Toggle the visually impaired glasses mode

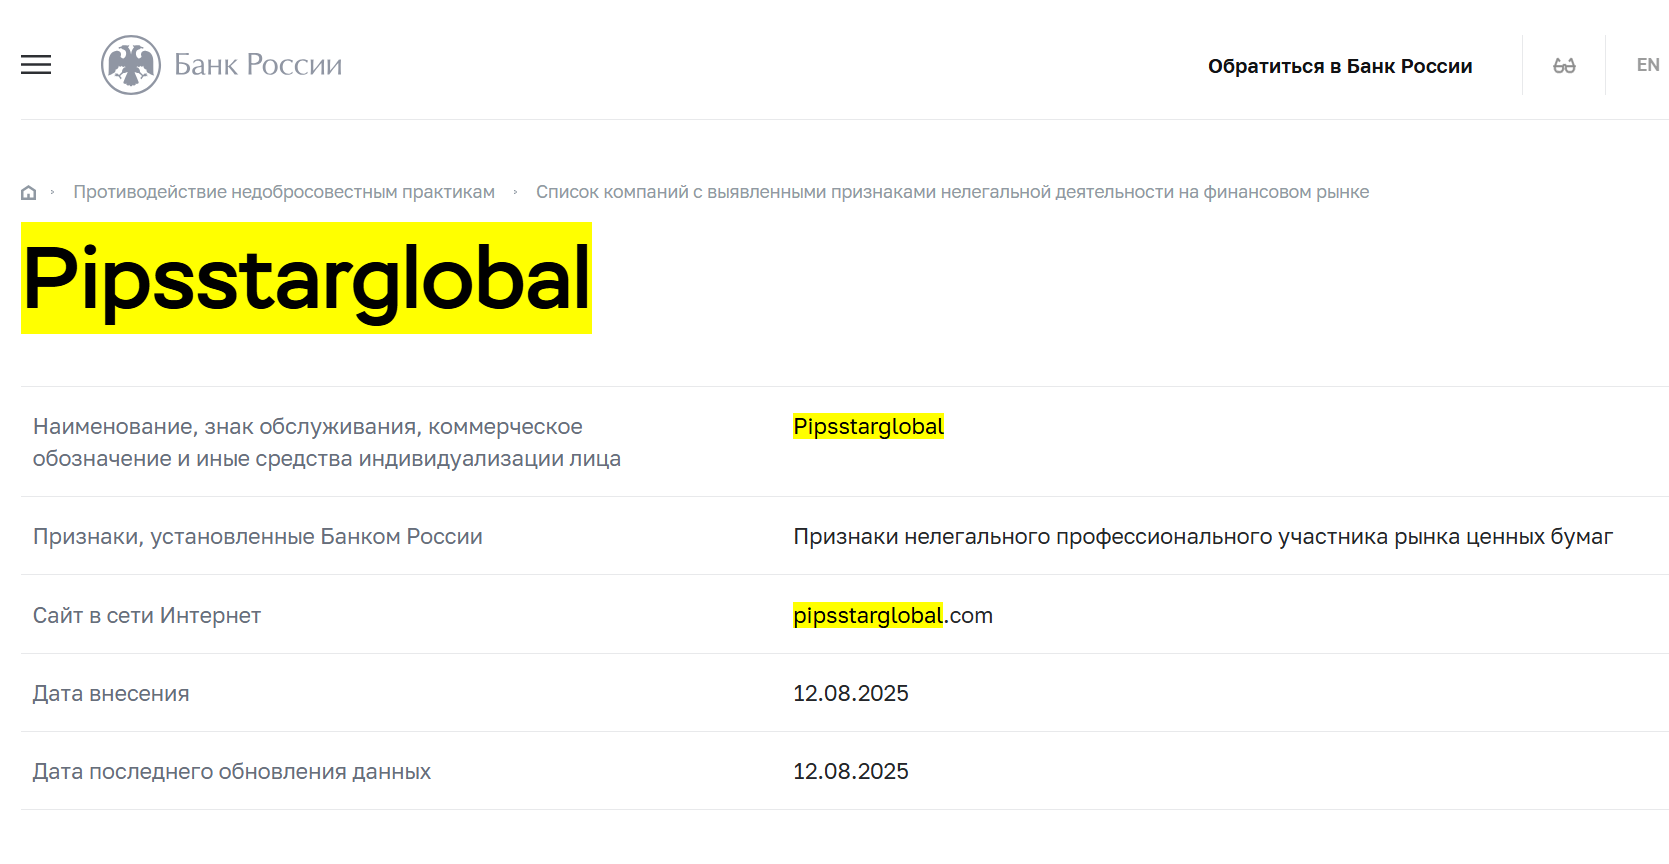pyautogui.click(x=1564, y=66)
